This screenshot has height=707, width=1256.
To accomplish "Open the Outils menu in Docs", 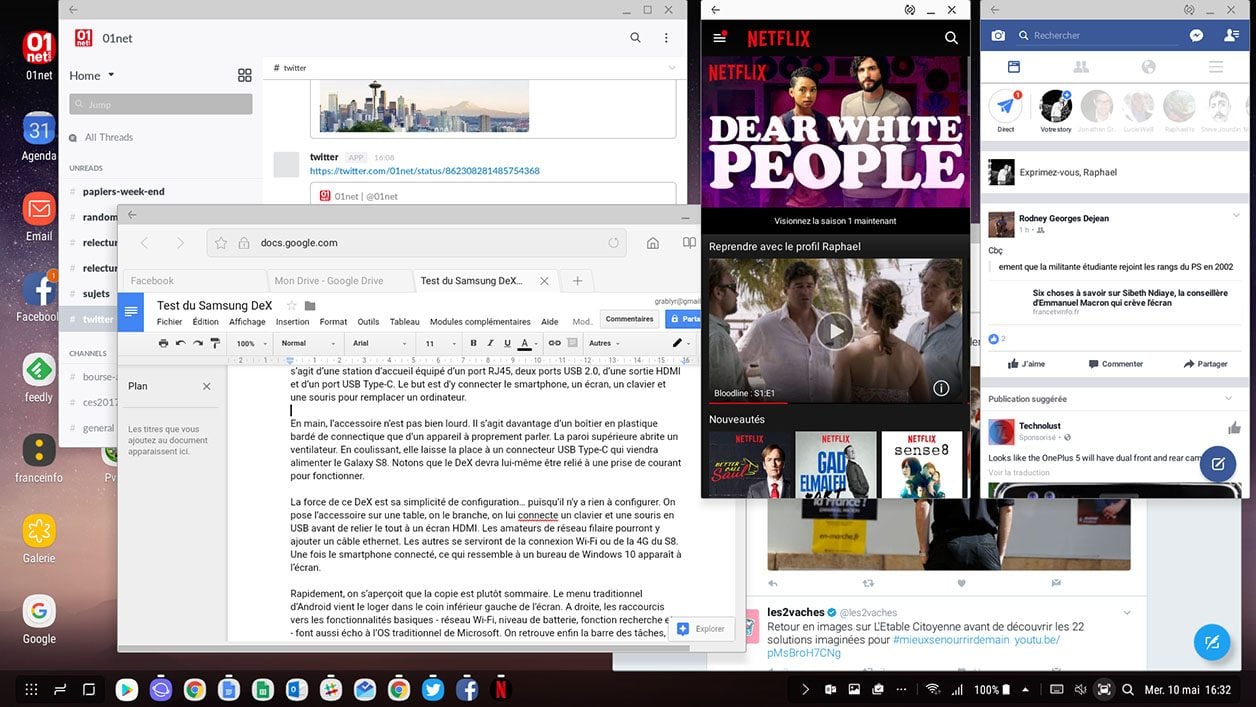I will [368, 322].
